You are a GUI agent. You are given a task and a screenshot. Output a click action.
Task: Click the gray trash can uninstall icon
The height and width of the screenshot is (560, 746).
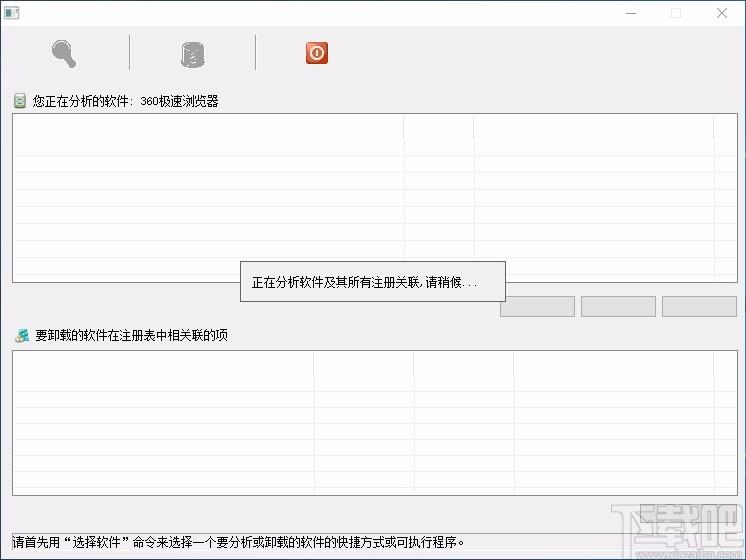tap(193, 54)
